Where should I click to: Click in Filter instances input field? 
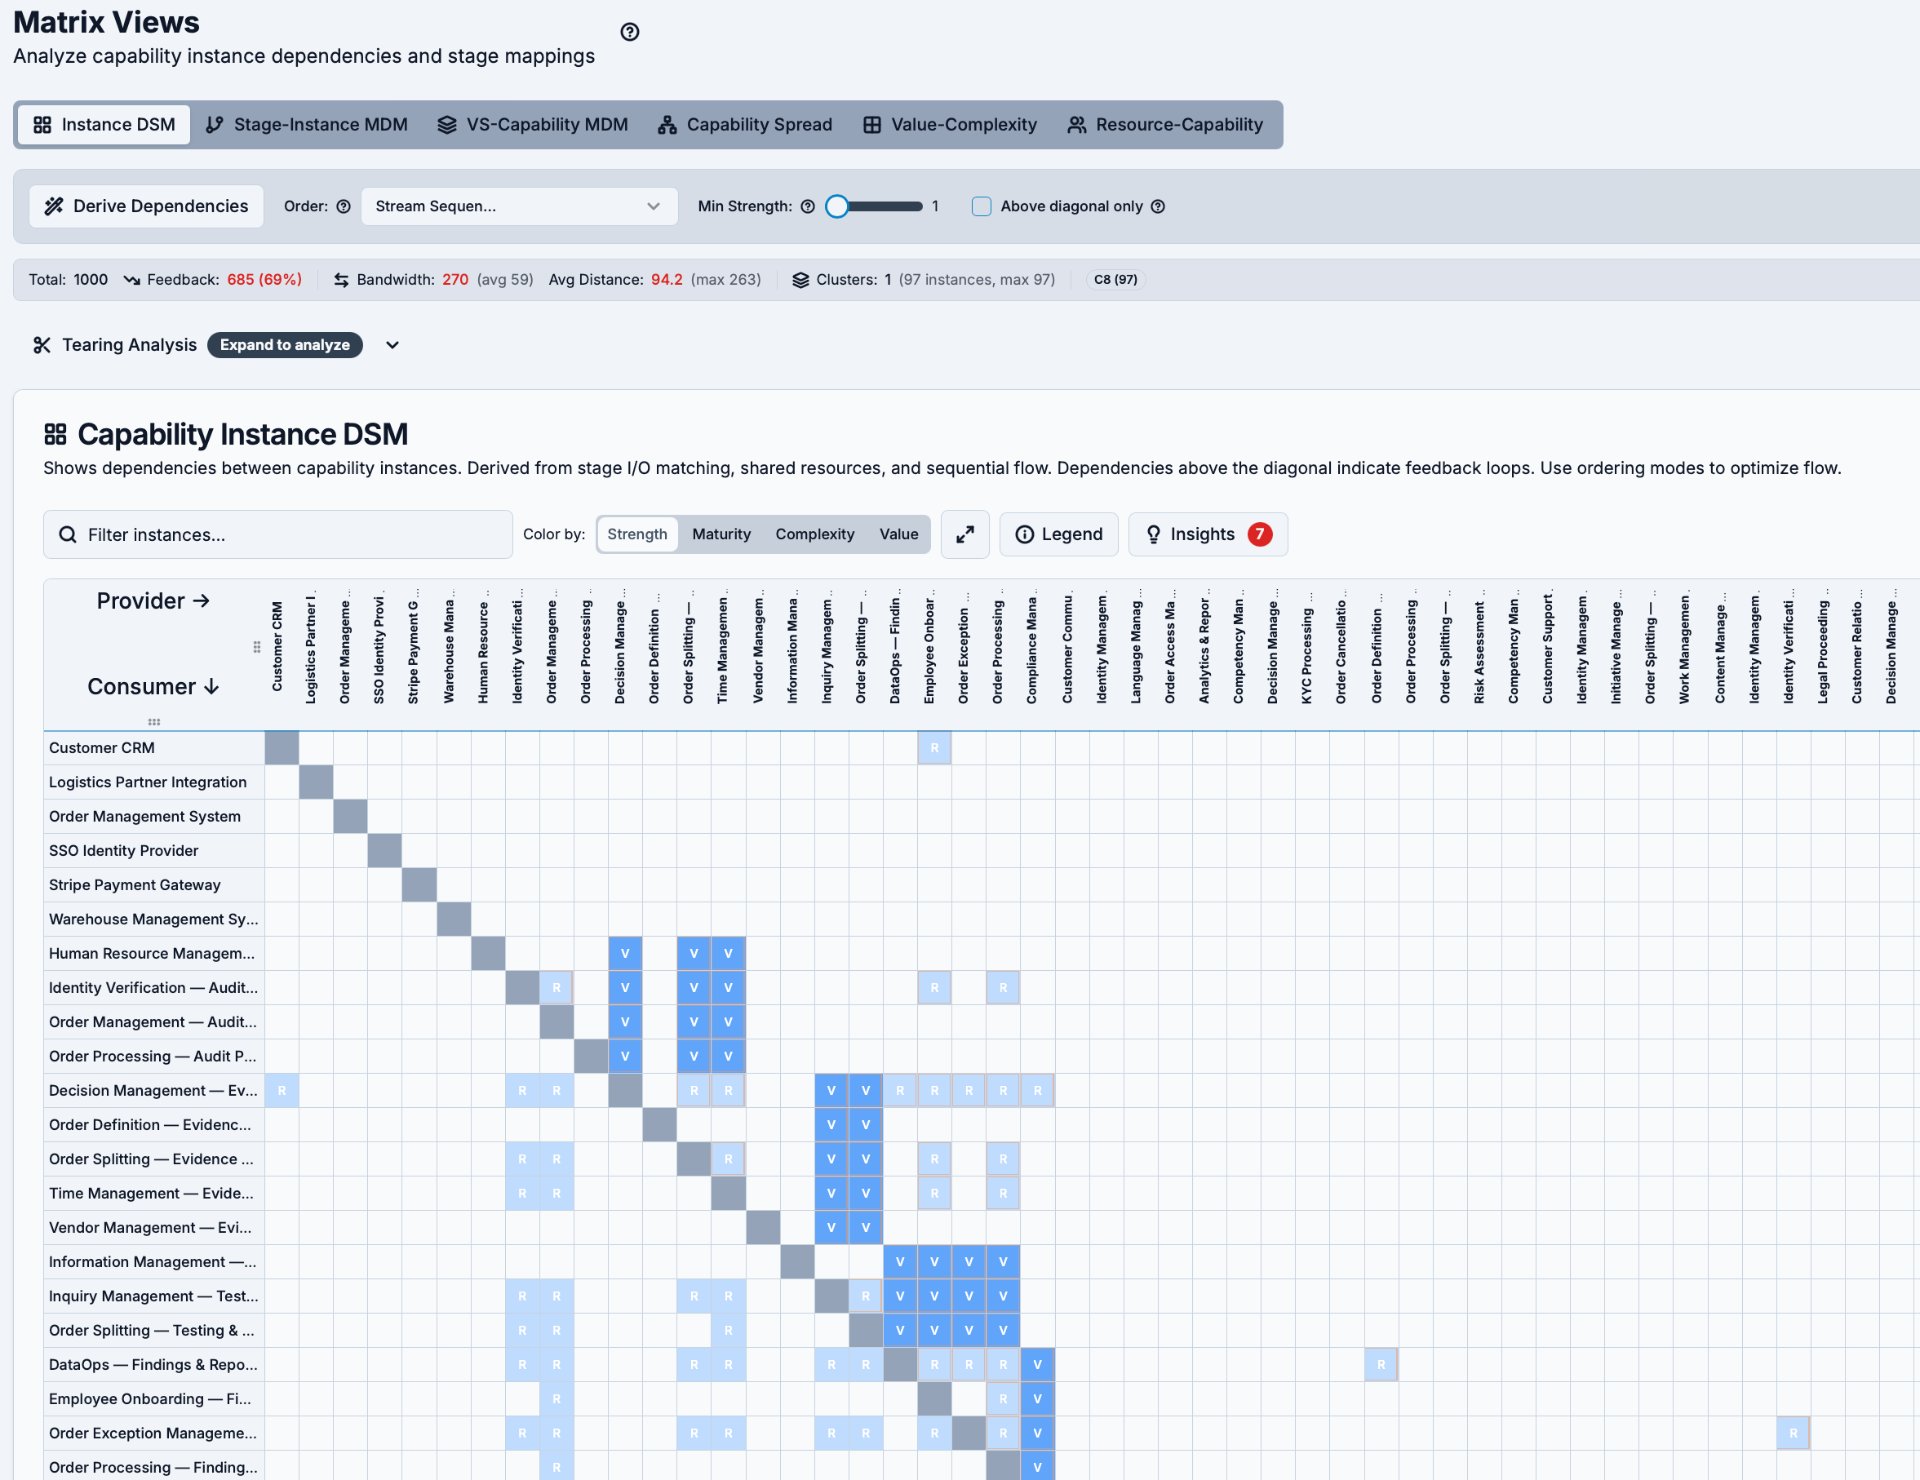pos(278,535)
